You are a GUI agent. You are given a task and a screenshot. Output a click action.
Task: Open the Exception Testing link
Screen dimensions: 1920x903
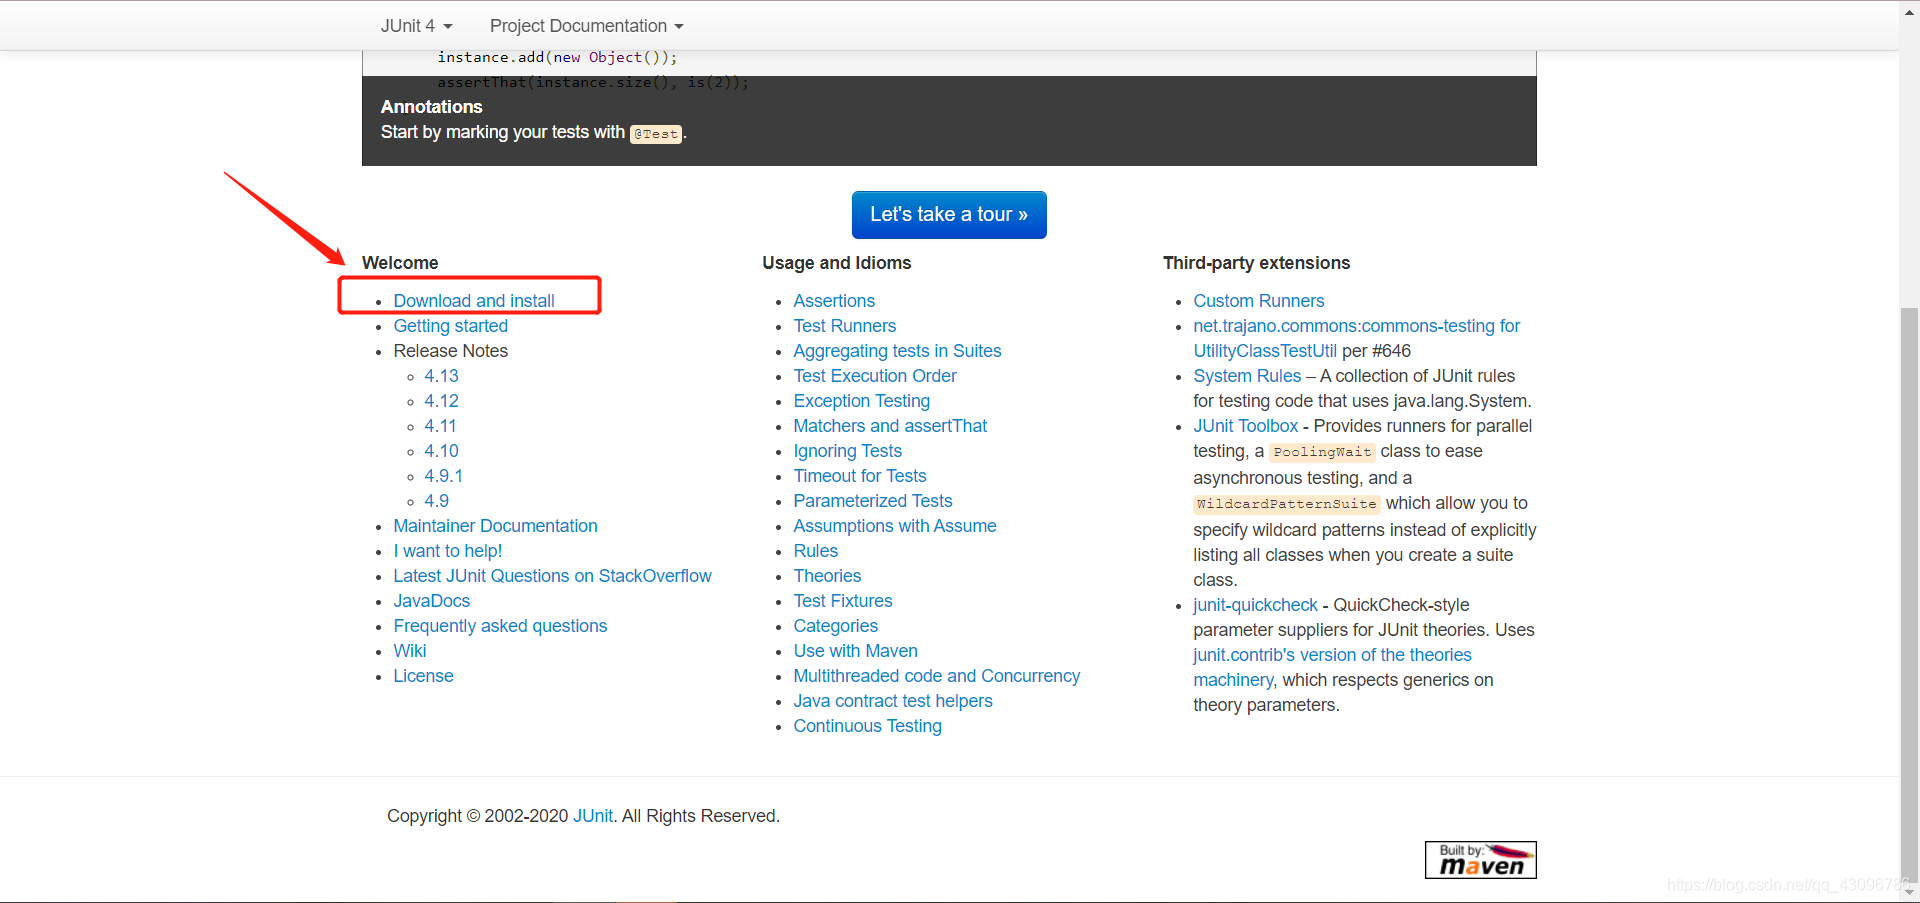(x=862, y=401)
